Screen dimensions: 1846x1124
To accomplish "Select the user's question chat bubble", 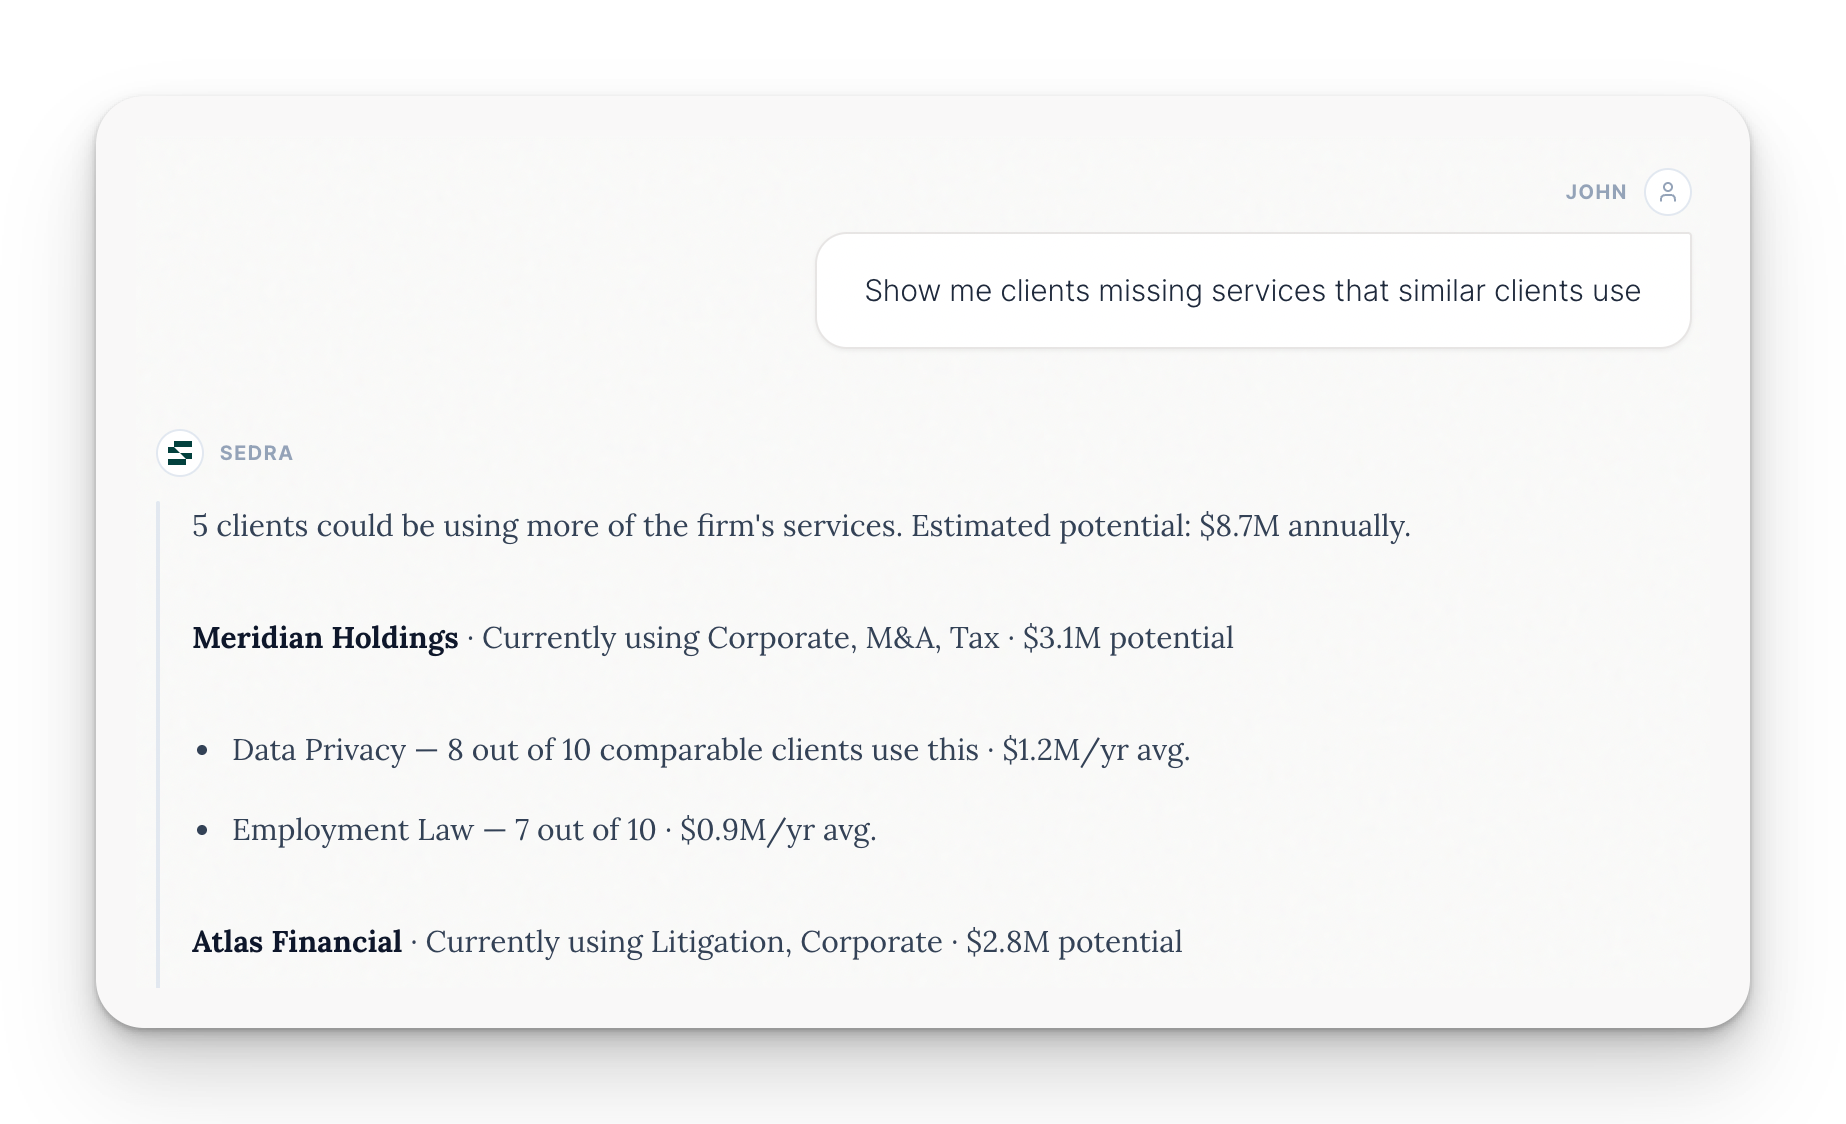I will 1252,290.
